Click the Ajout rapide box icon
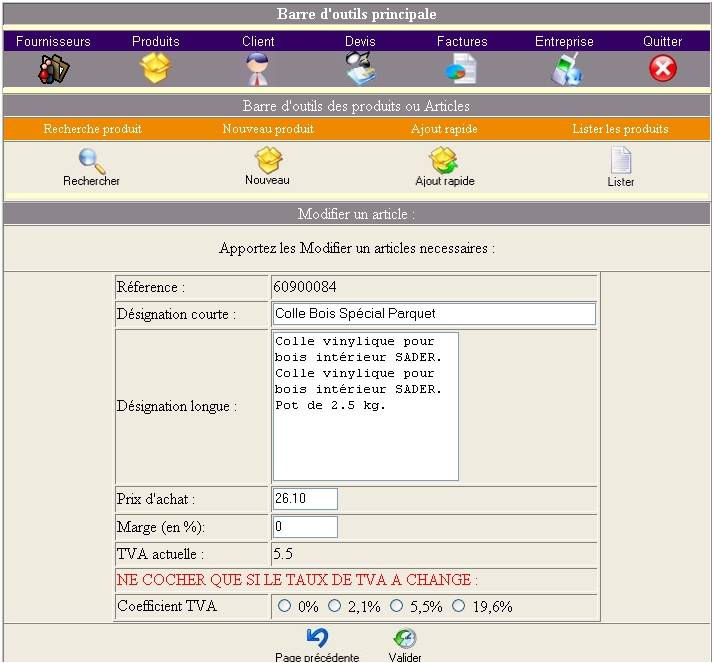The width and height of the screenshot is (714, 663). click(443, 160)
